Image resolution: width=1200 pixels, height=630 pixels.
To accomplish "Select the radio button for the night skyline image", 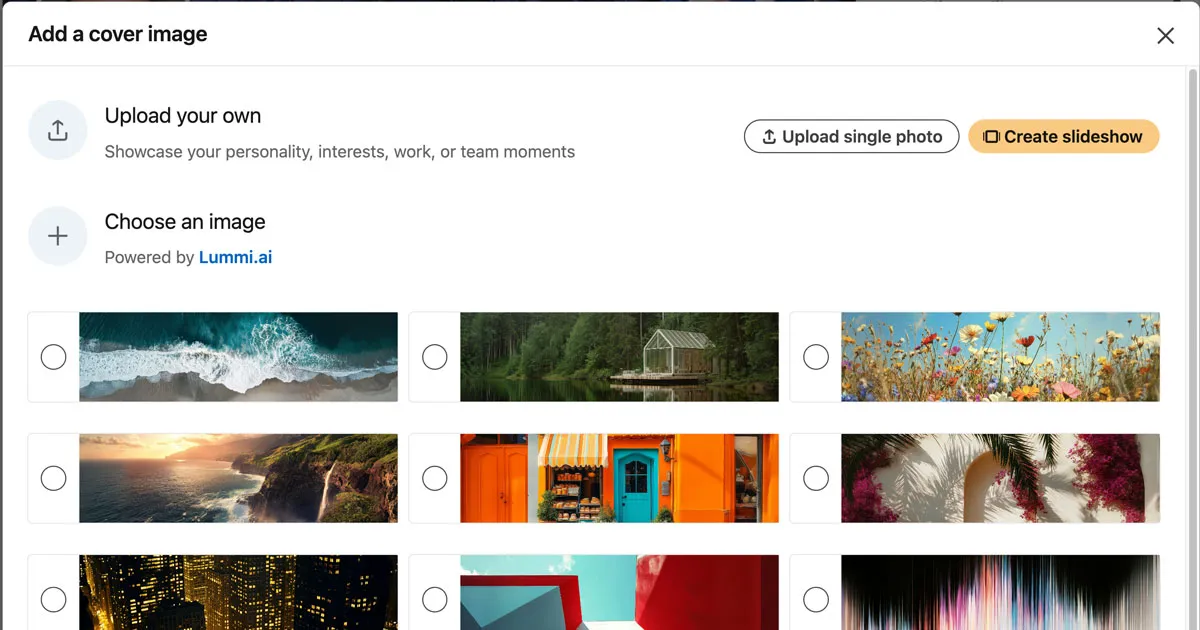I will (54, 599).
